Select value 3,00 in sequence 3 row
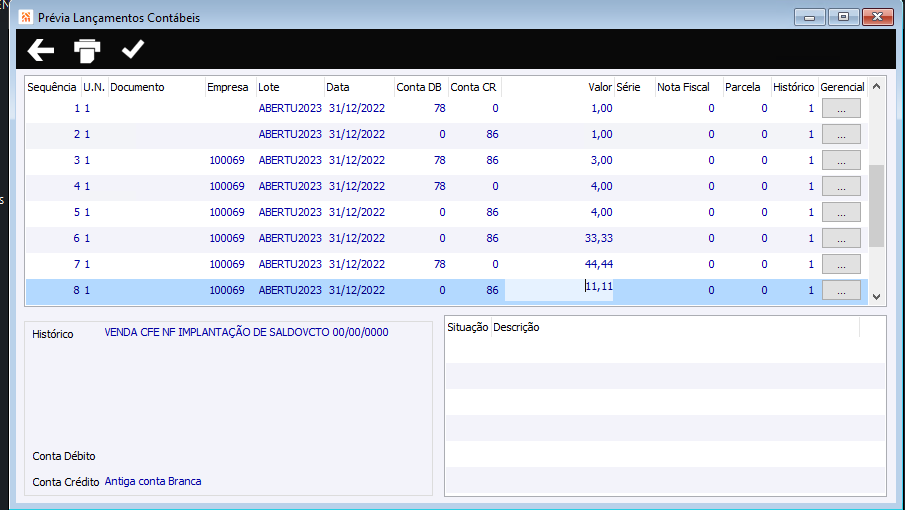This screenshot has height=510, width=905. tap(601, 160)
